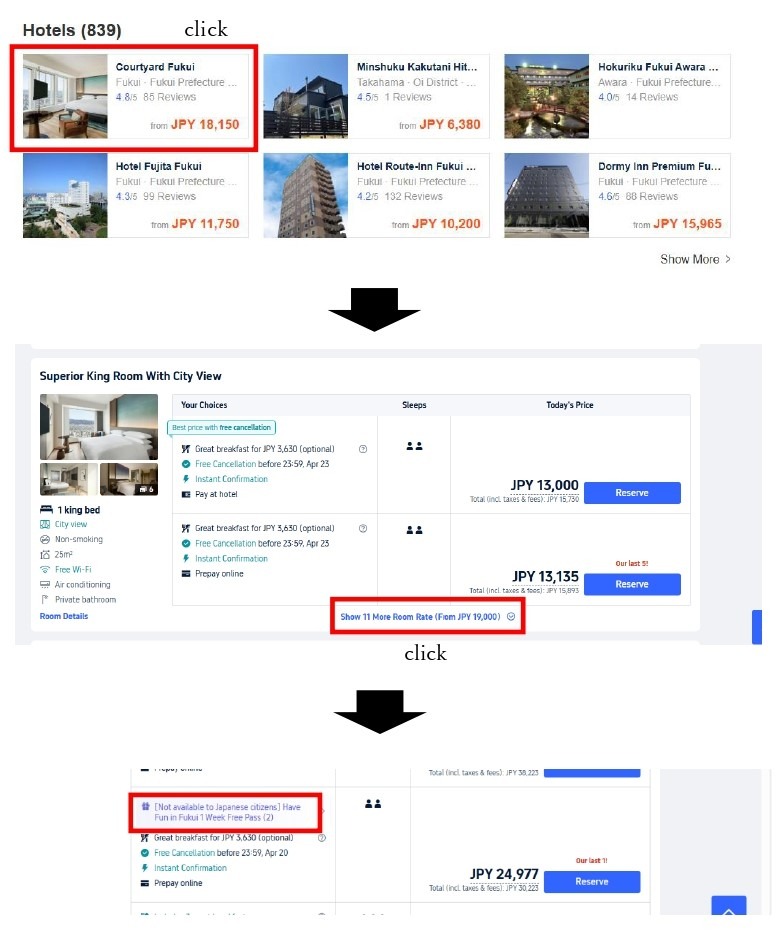Click the City view icon
This screenshot has height=935, width=782.
pyautogui.click(x=45, y=525)
